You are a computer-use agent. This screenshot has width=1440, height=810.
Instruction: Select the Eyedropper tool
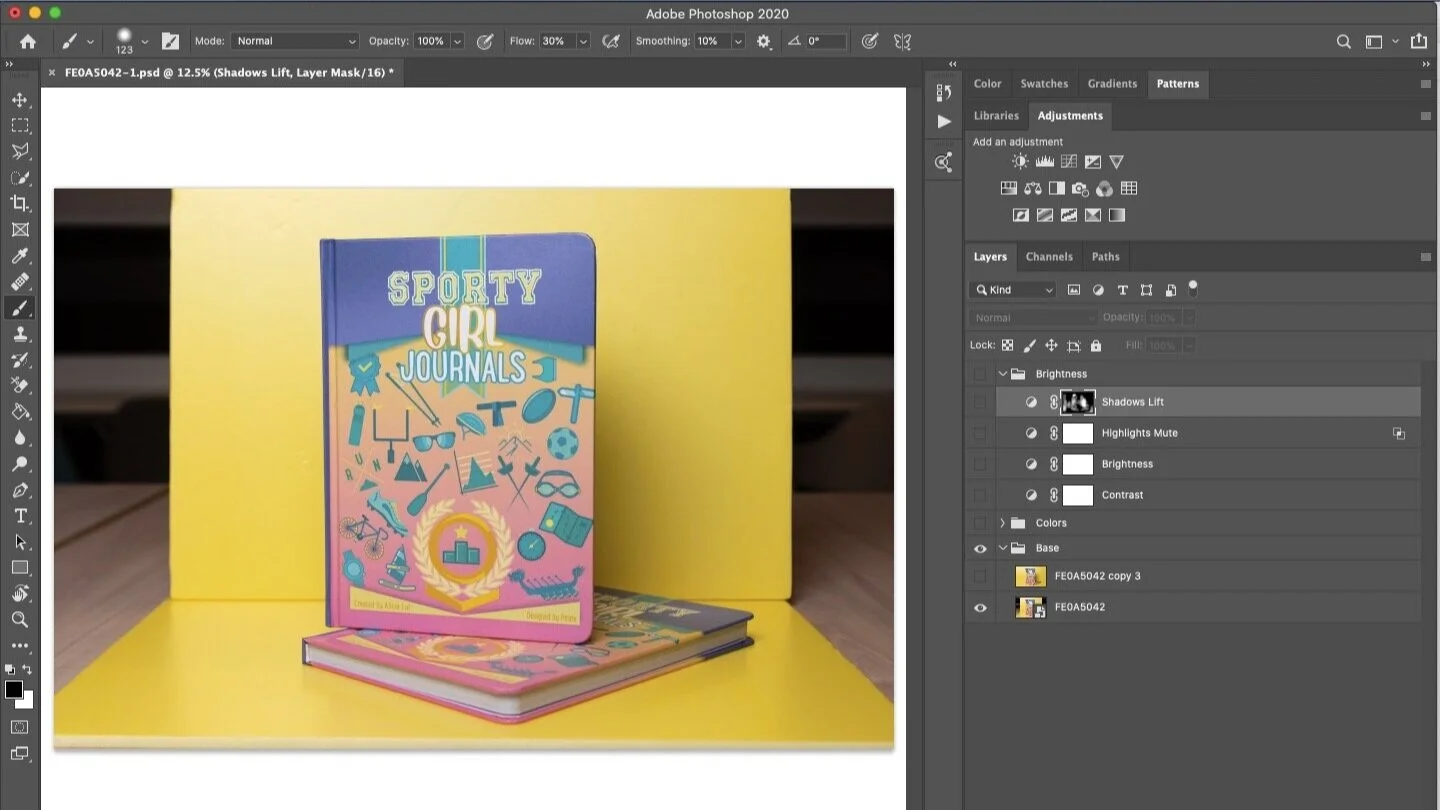[20, 256]
